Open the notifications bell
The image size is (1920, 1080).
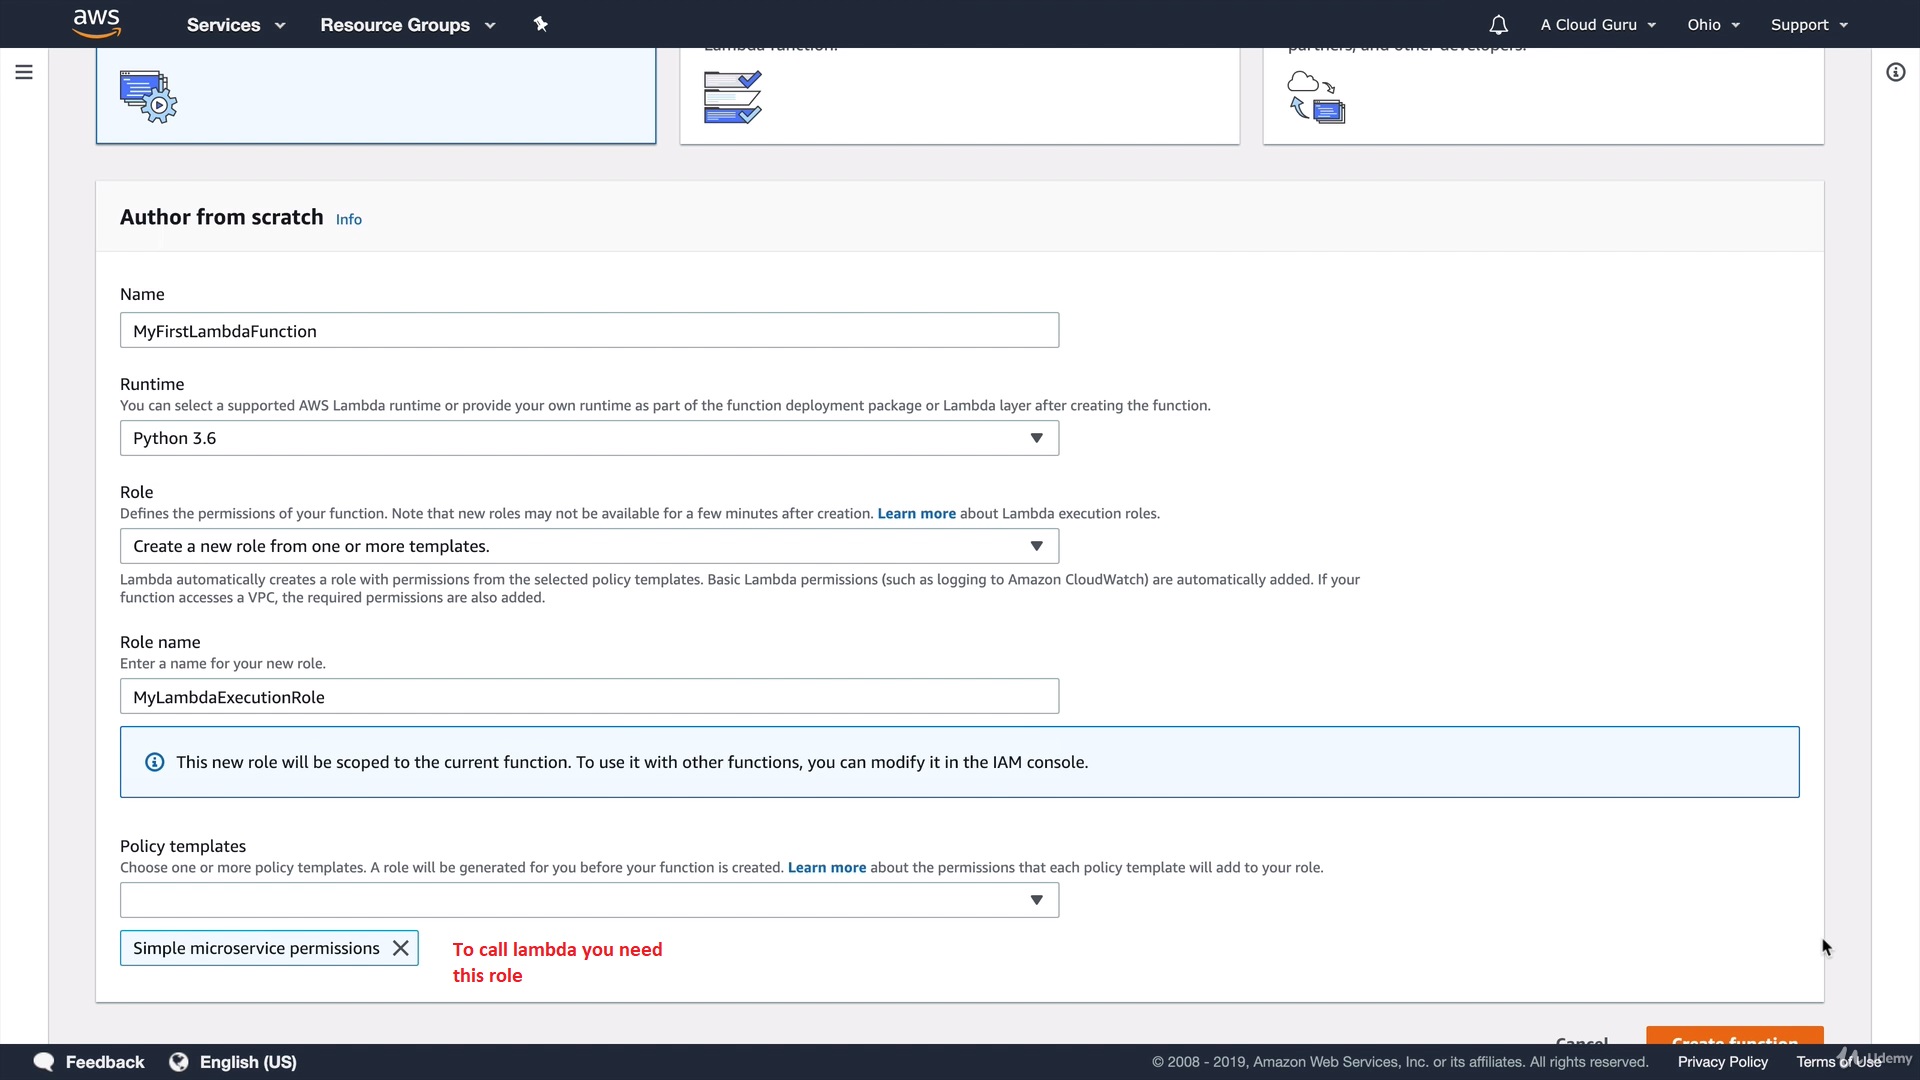point(1498,25)
